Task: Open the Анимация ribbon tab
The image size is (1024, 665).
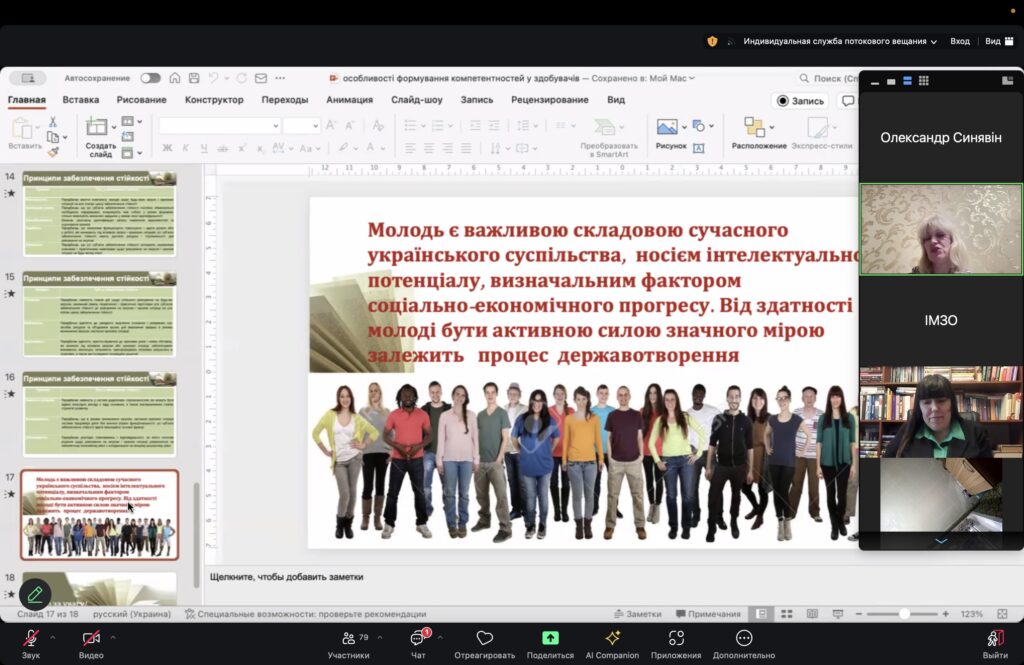Action: tap(349, 100)
